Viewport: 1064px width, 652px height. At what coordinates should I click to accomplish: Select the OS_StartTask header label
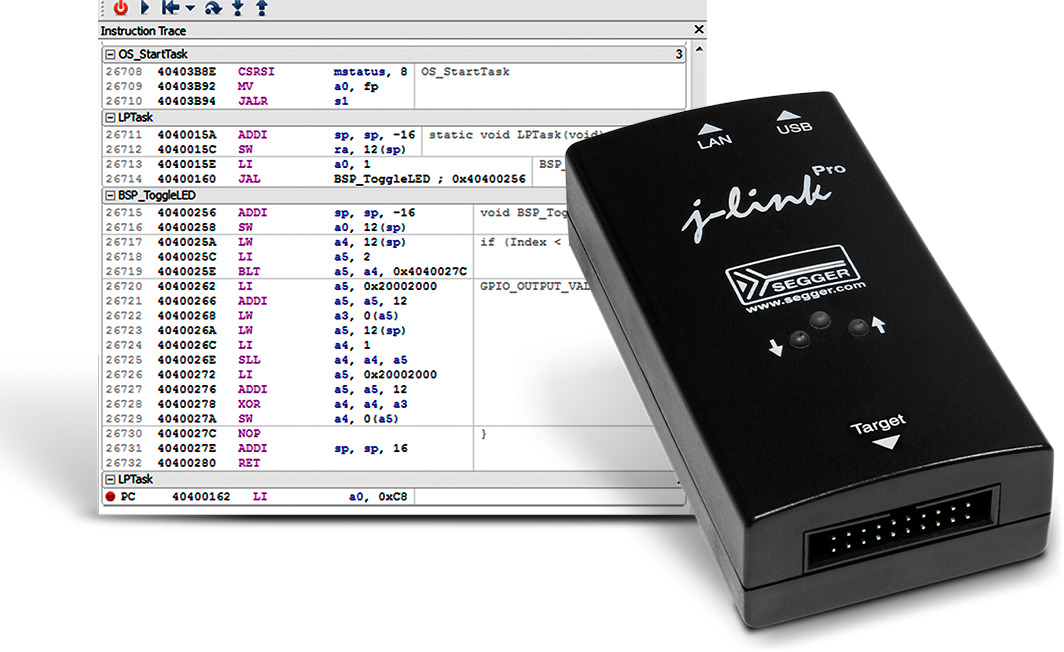[x=153, y=54]
